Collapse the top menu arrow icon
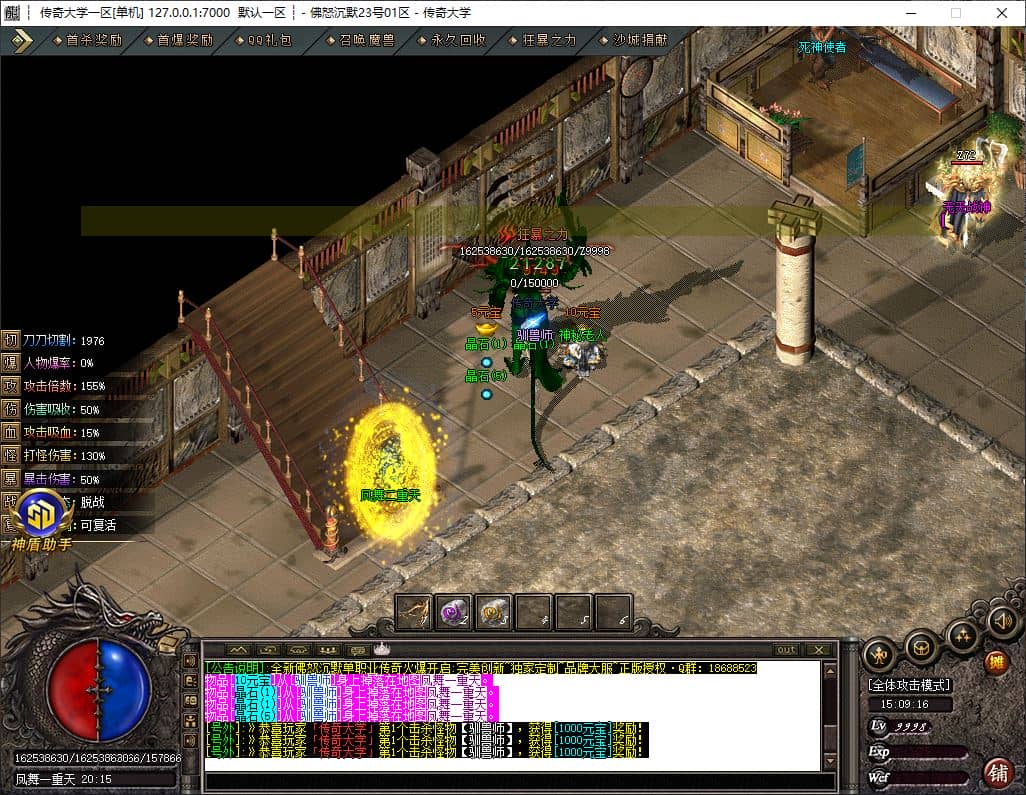The width and height of the screenshot is (1026, 795). point(22,41)
